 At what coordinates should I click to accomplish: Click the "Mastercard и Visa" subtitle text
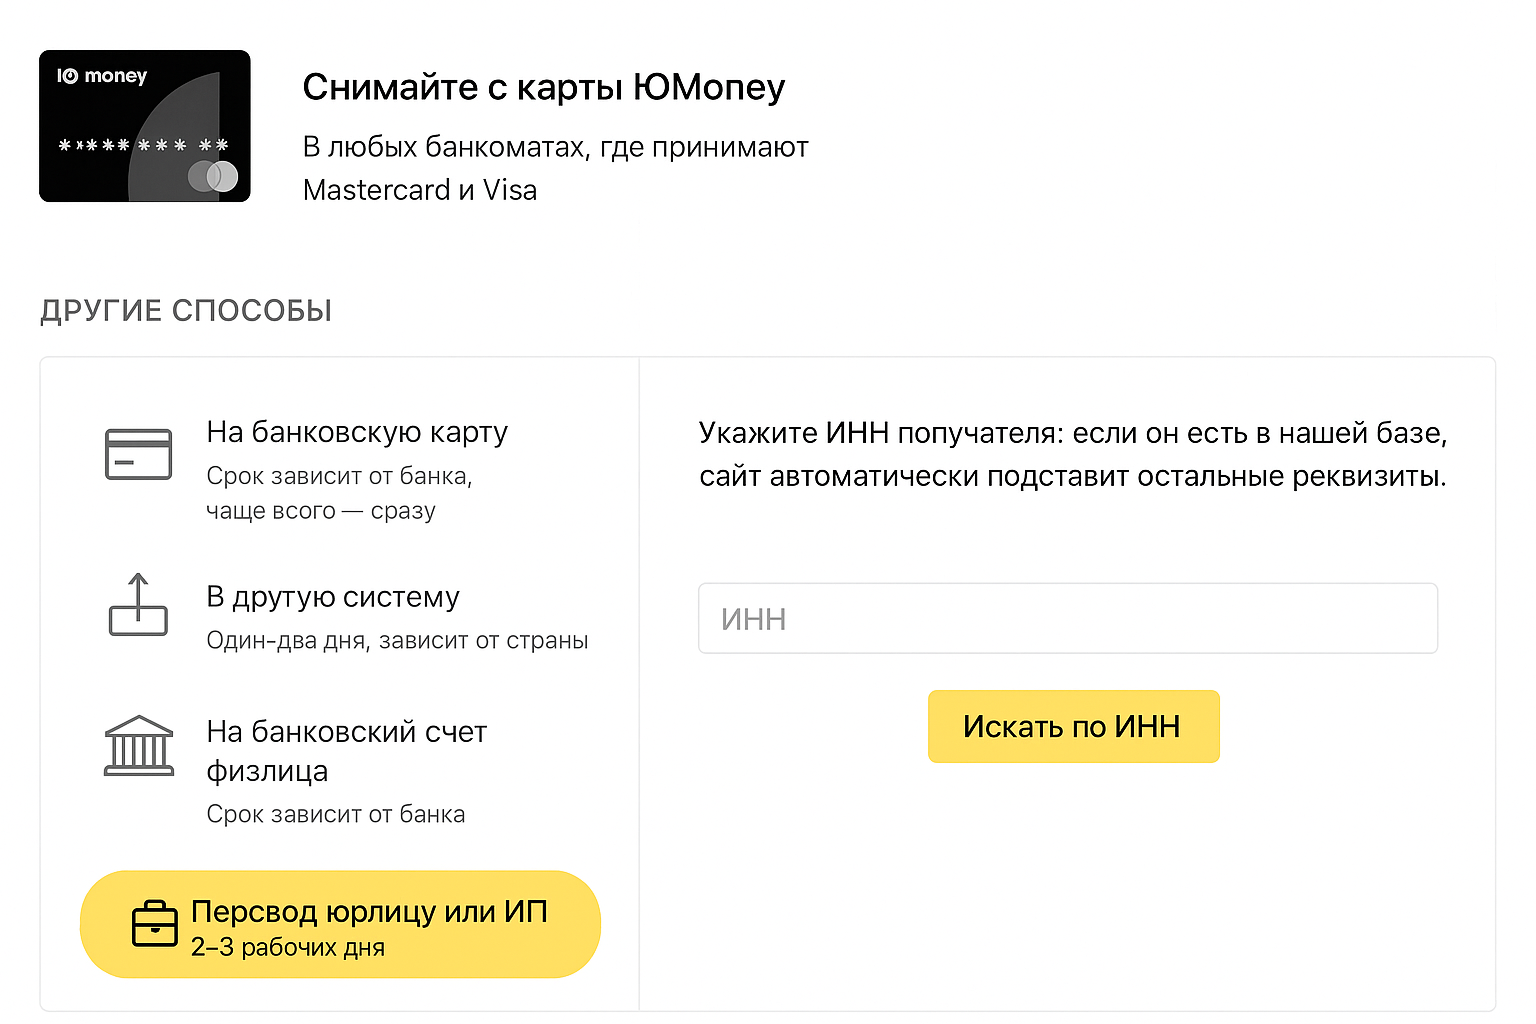(420, 190)
